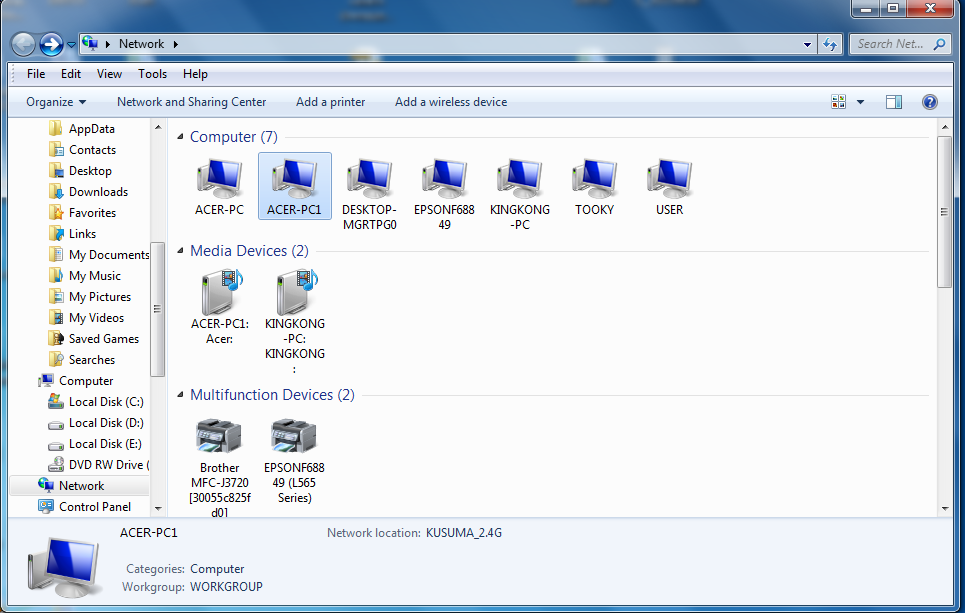Click the change view icon

838,102
